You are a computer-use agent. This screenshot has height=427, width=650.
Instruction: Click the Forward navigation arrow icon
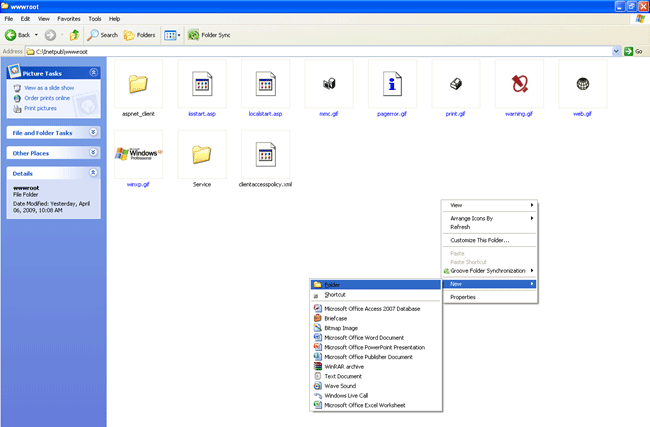click(x=50, y=35)
